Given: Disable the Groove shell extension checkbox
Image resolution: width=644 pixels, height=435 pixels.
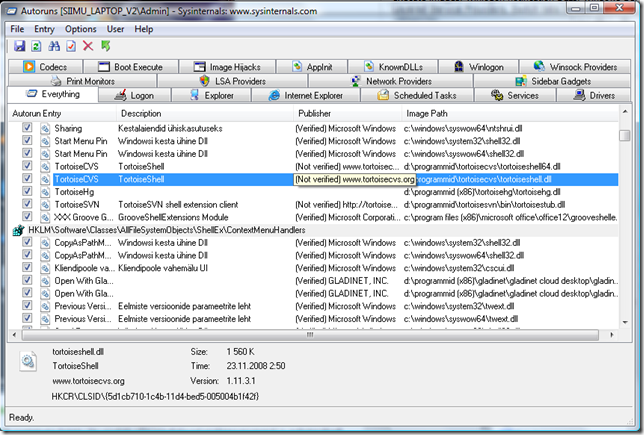Looking at the screenshot, I should 27,216.
